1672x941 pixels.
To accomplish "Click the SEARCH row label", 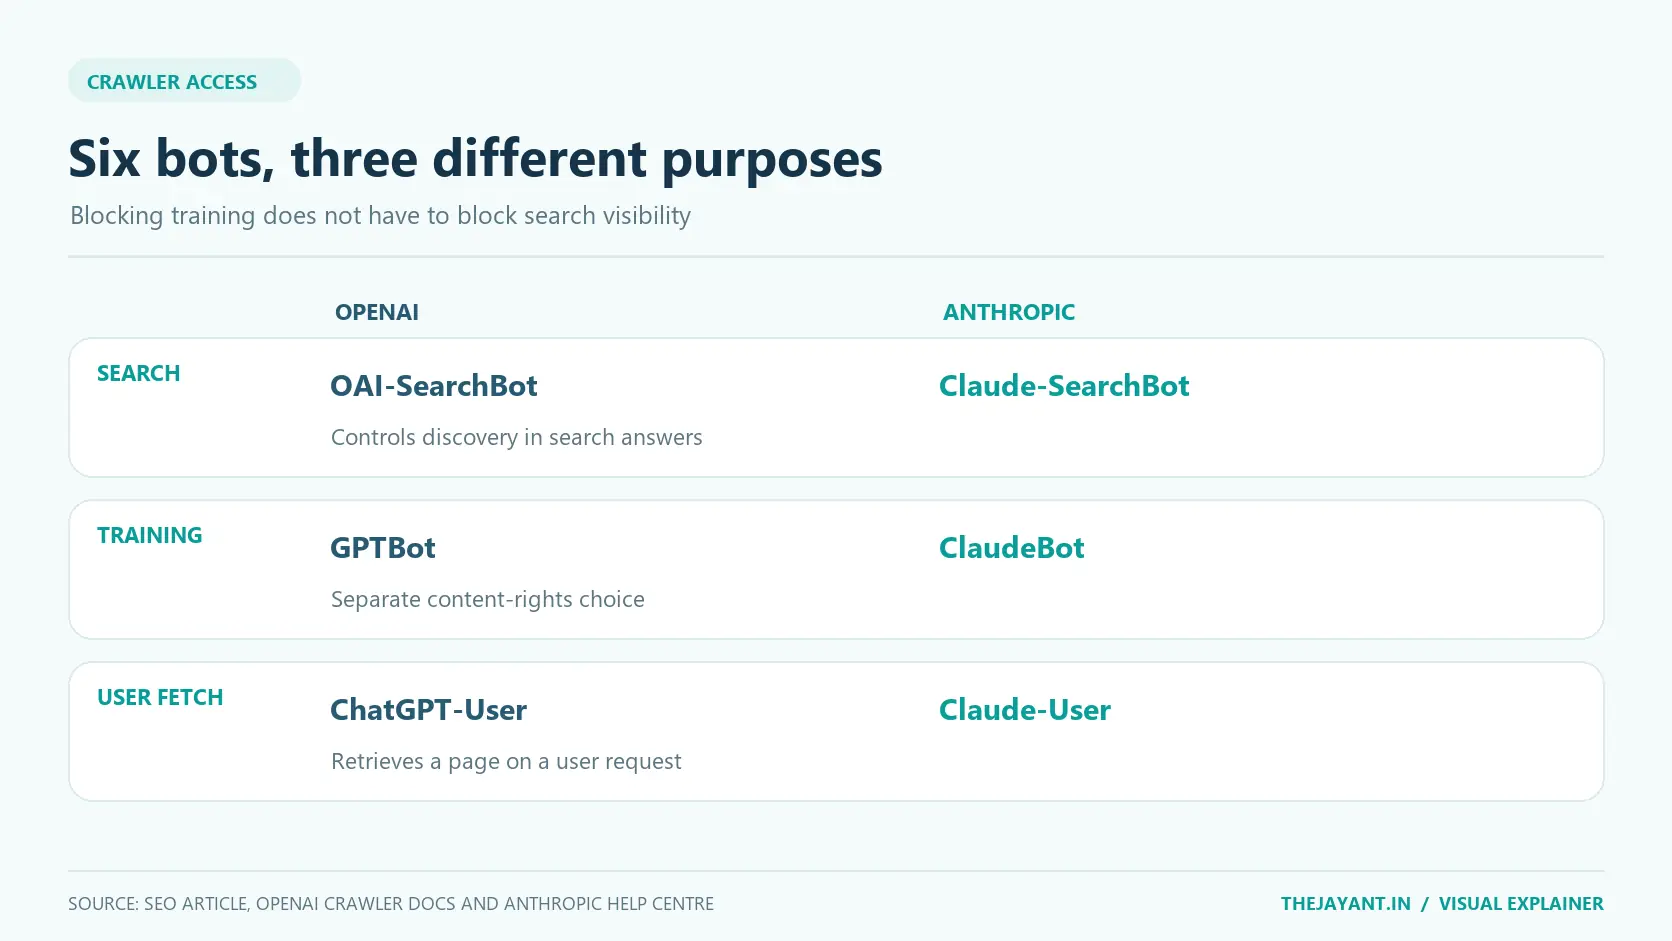I will pyautogui.click(x=138, y=373).
